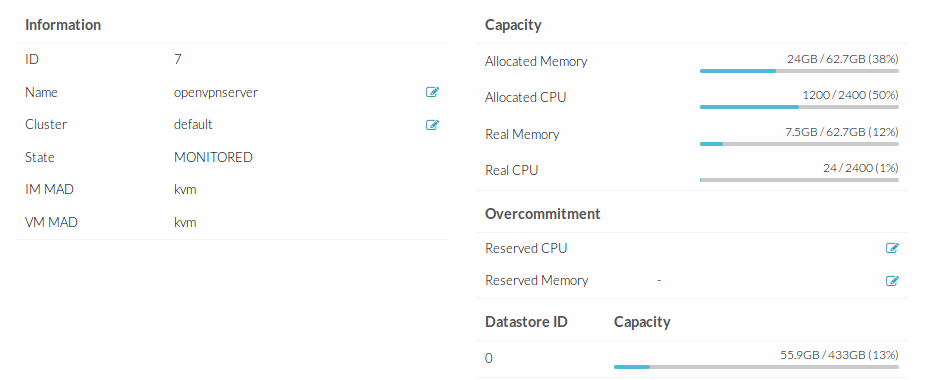This screenshot has width=951, height=380.
Task: Click the Datastore ID column header
Action: pos(526,322)
